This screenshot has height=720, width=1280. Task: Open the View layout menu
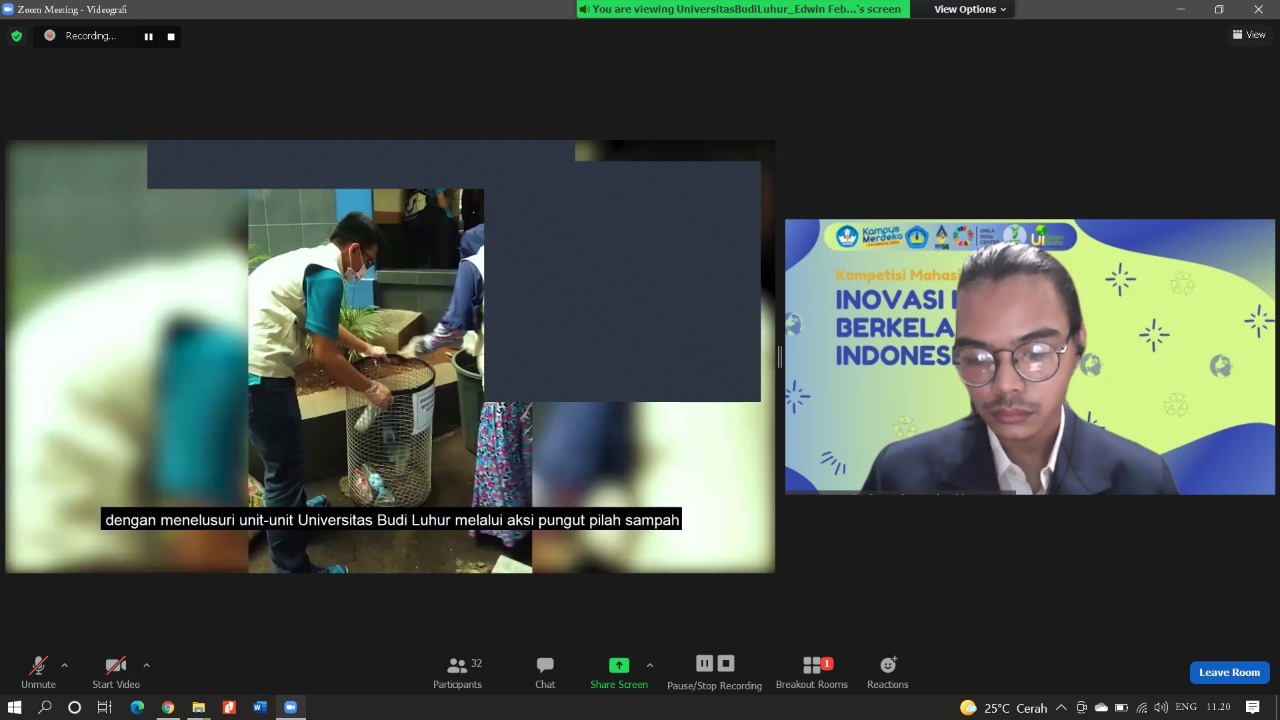pos(1249,34)
